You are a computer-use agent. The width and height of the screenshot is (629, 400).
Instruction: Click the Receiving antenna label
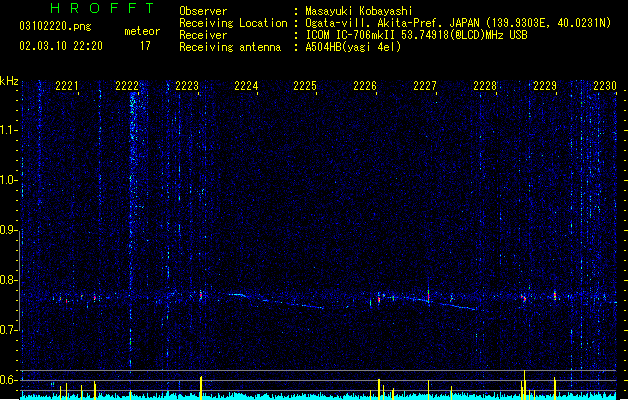pos(230,47)
